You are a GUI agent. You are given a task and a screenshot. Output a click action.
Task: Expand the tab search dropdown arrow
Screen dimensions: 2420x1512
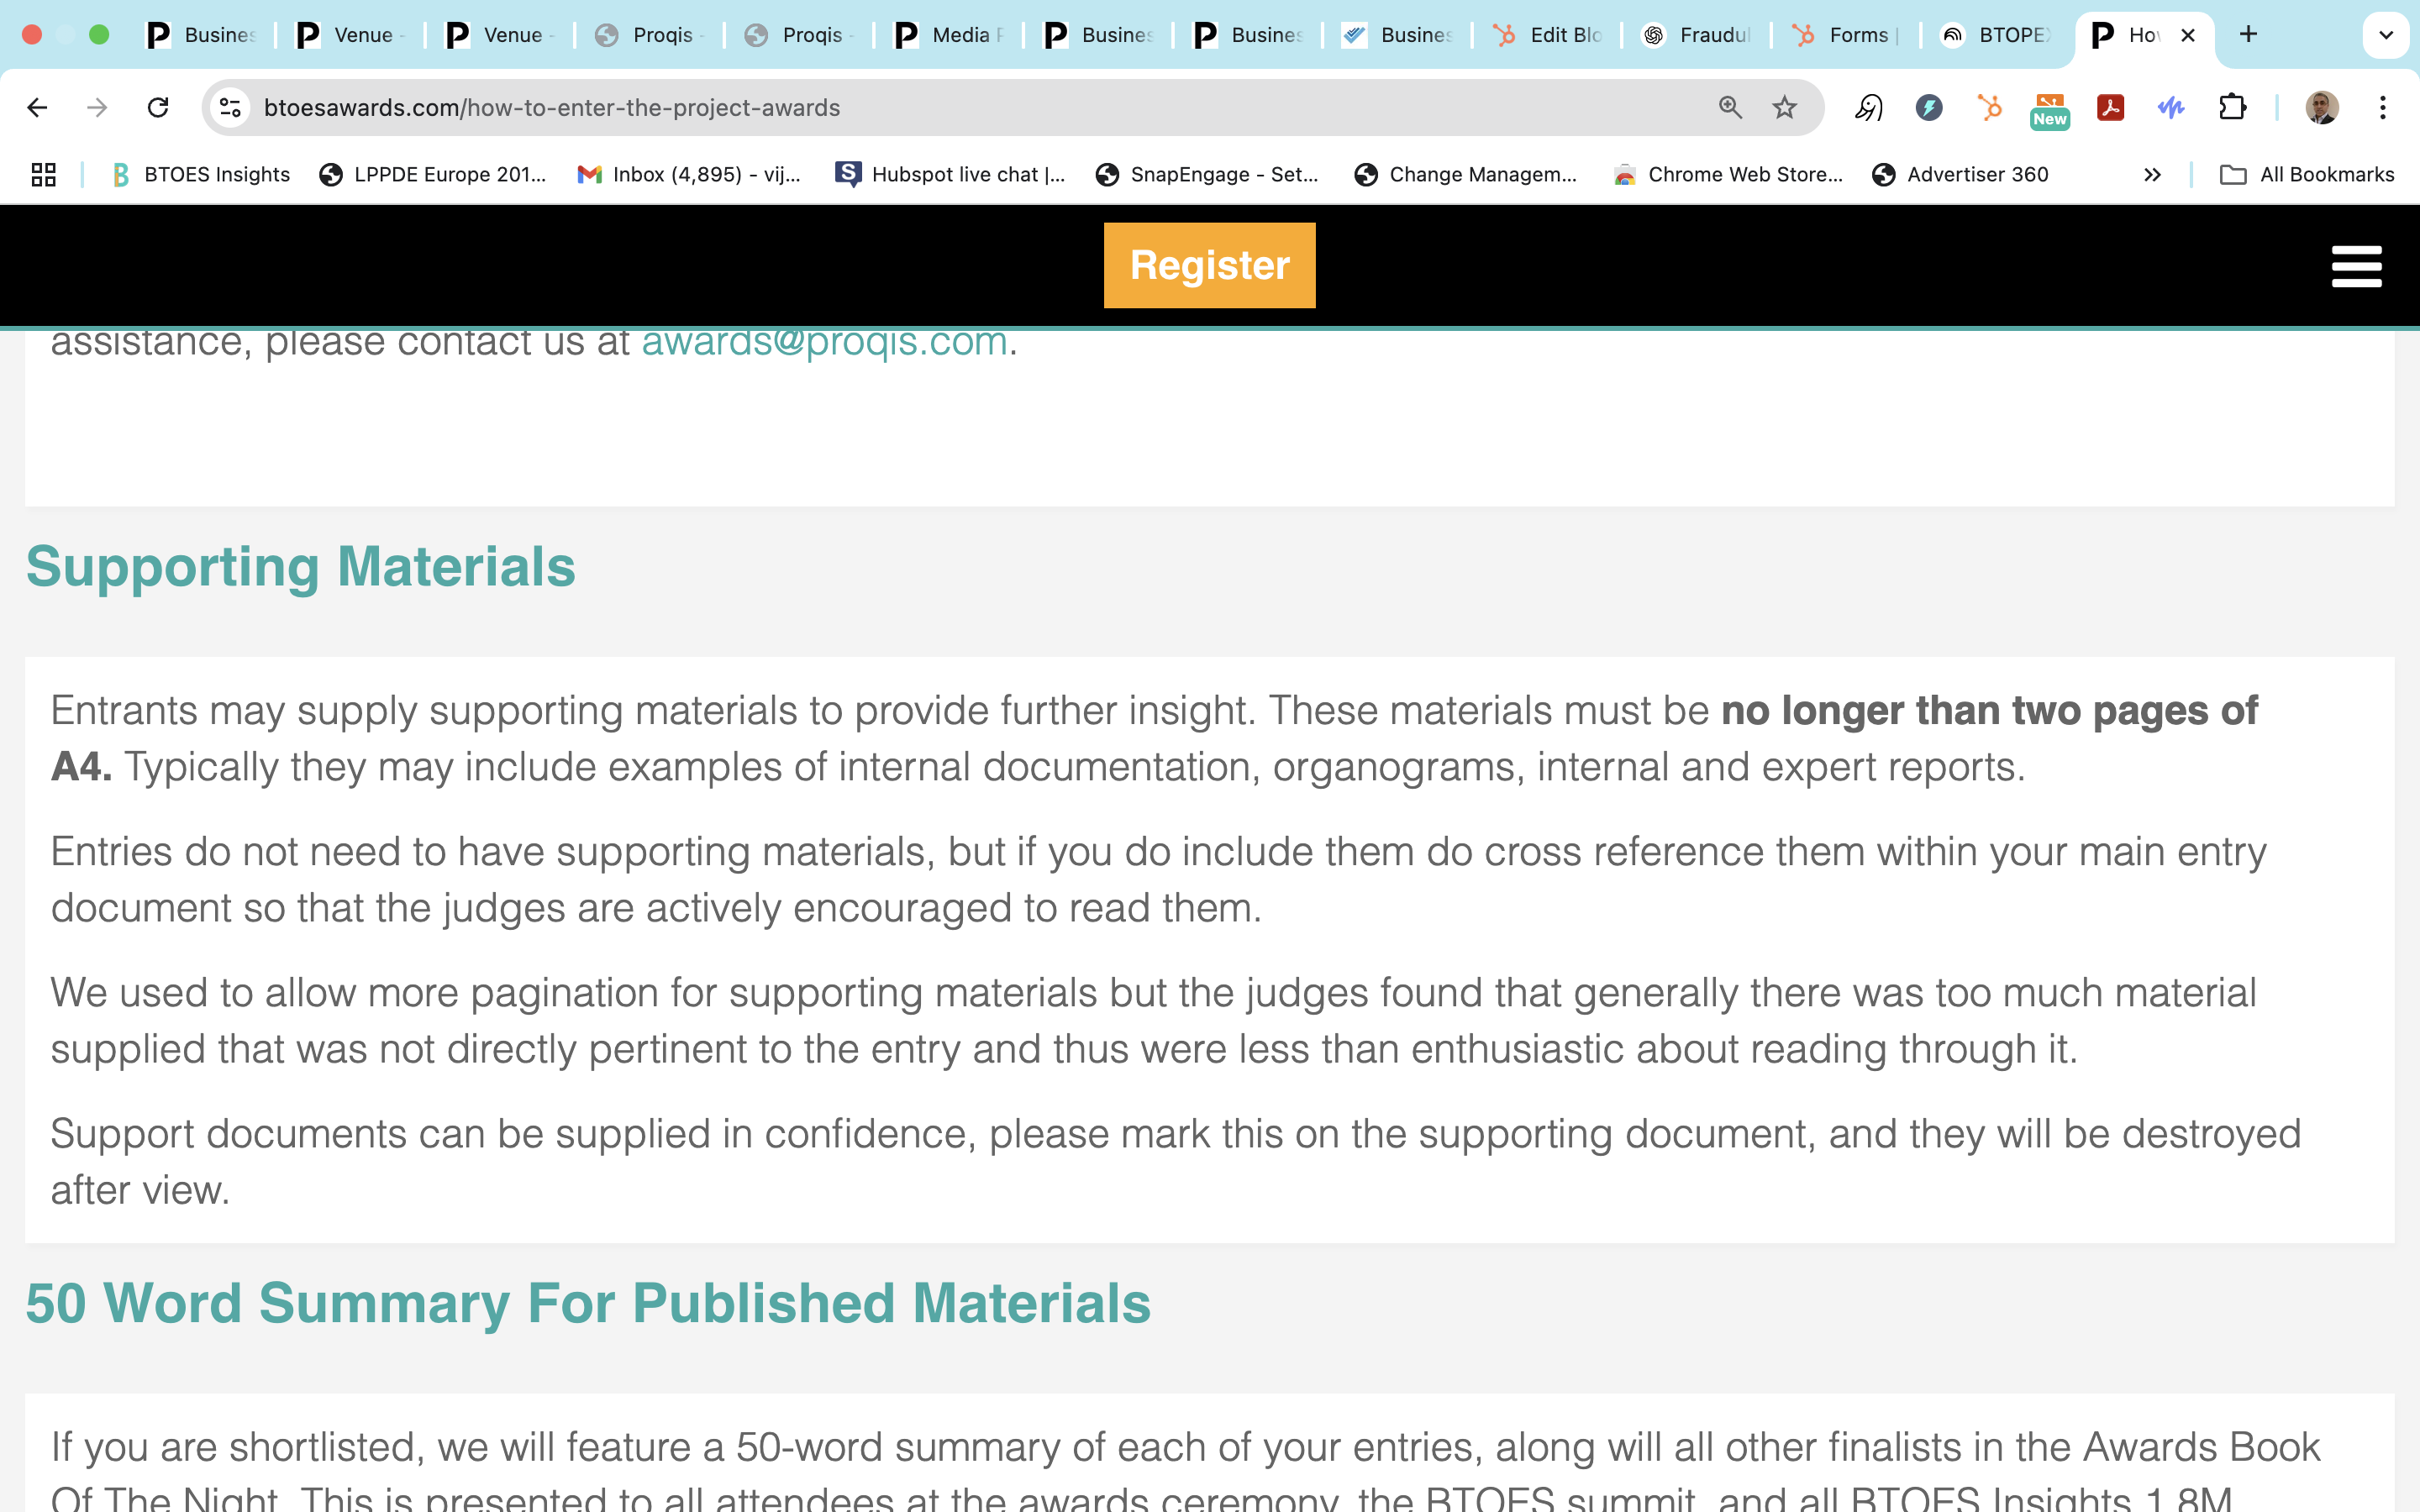click(2385, 35)
